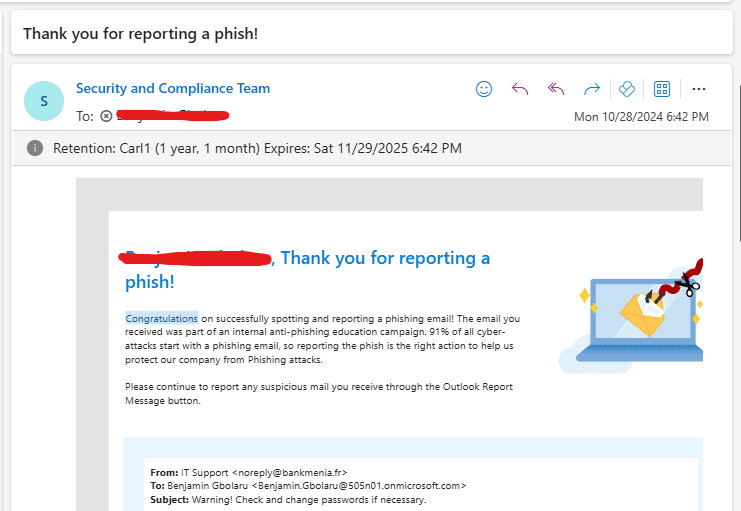Forward this email using the arrow icon
Image resolution: width=741 pixels, height=511 pixels.
pyautogui.click(x=591, y=89)
